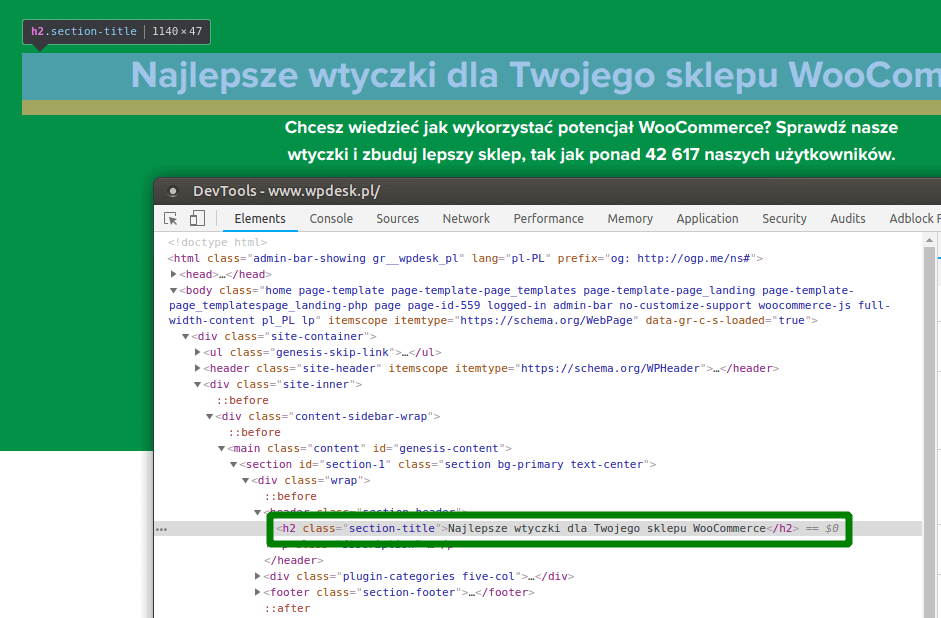941x618 pixels.
Task: Collapse the body element node
Action: point(173,290)
